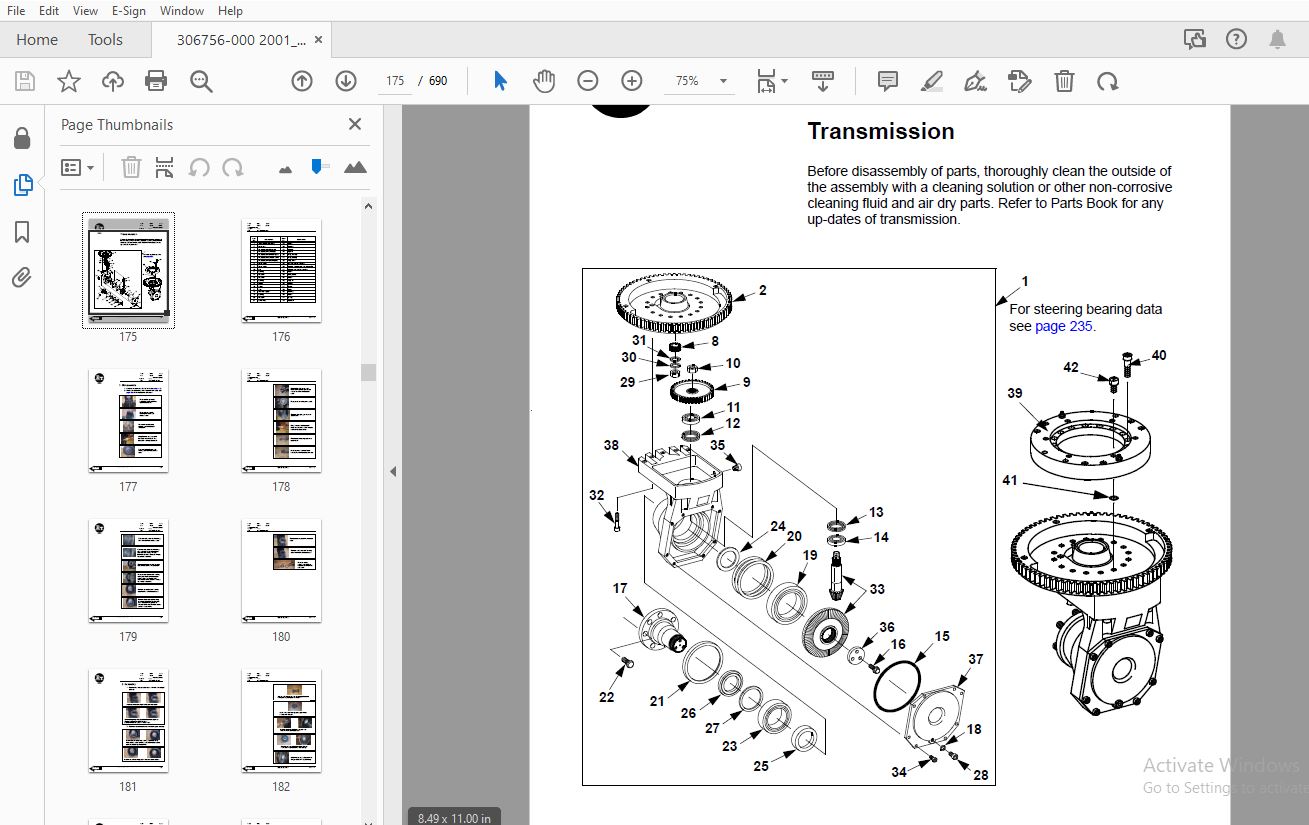The image size is (1309, 825).
Task: Click the Save file icon
Action: coord(24,81)
